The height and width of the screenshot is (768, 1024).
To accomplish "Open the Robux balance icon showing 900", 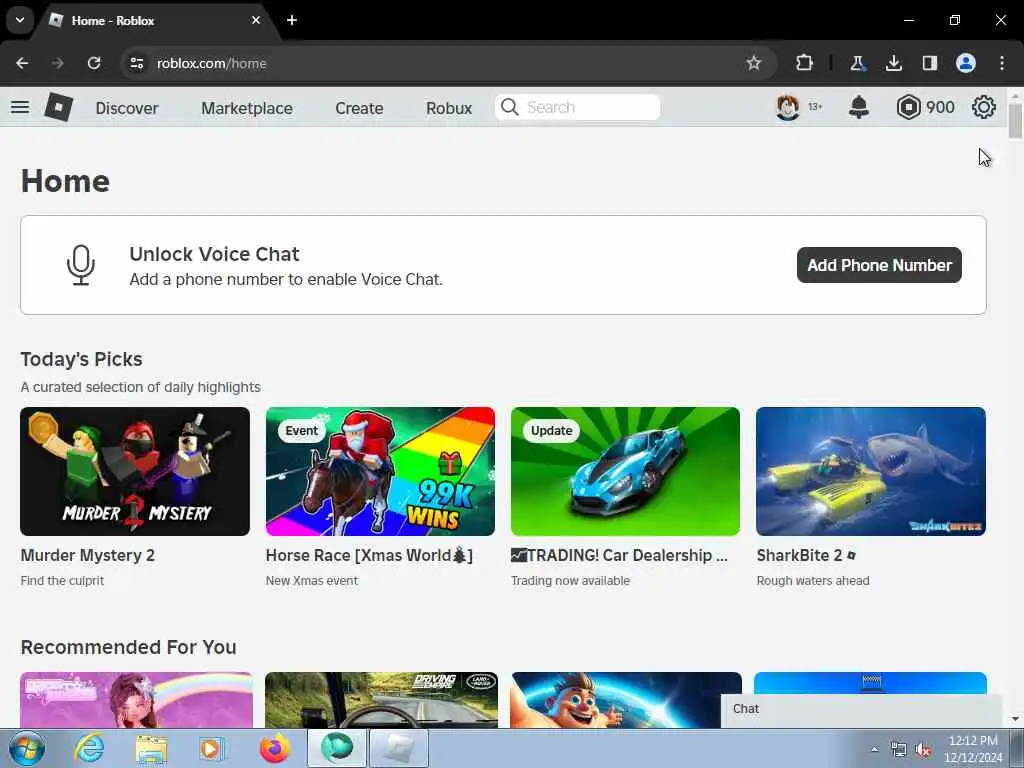I will point(908,107).
